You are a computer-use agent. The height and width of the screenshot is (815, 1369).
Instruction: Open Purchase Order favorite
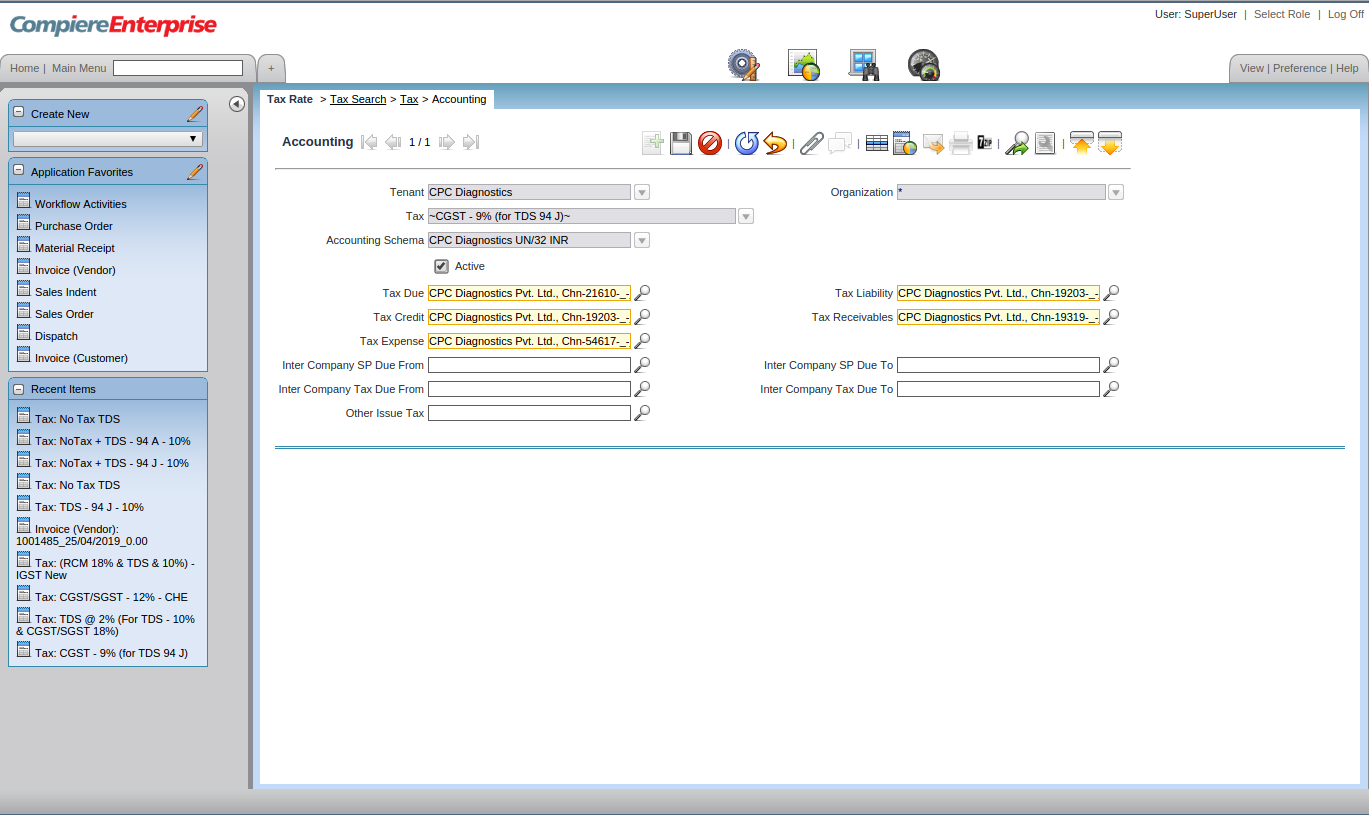point(74,226)
